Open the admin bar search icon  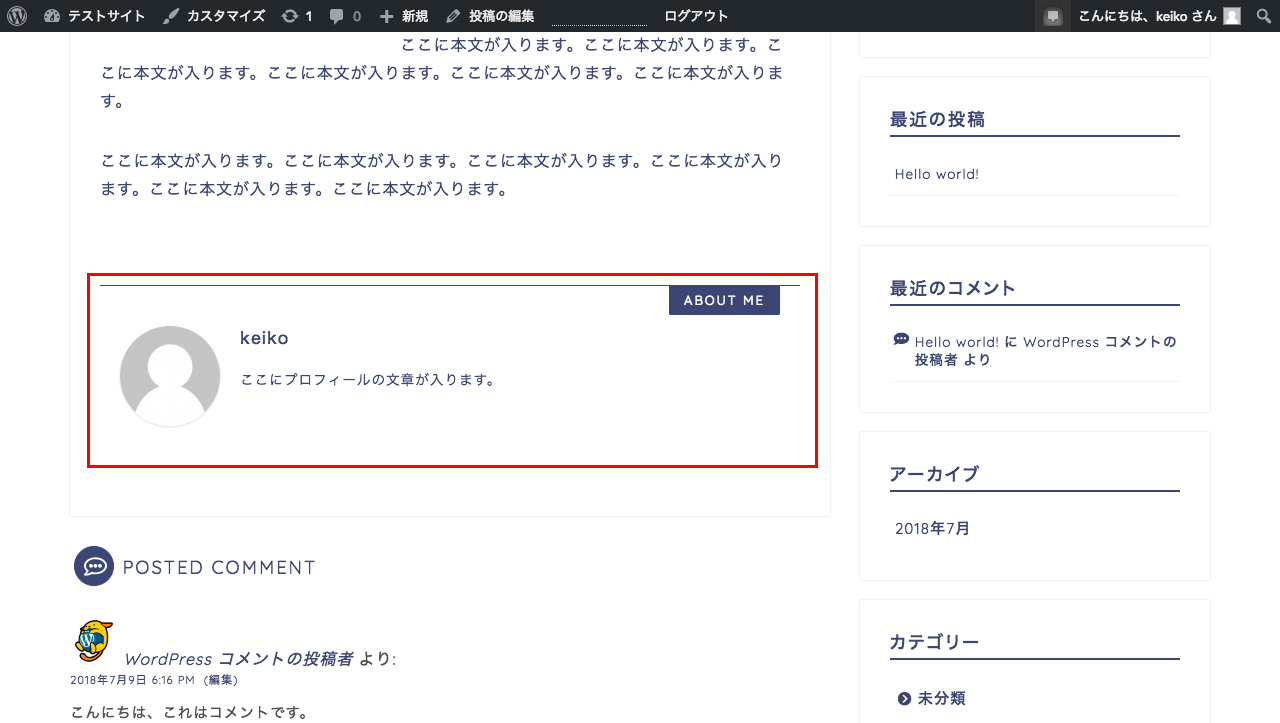click(1263, 16)
